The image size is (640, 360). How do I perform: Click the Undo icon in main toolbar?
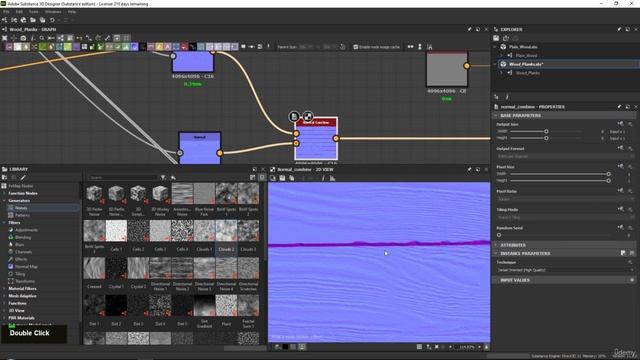click(52, 20)
